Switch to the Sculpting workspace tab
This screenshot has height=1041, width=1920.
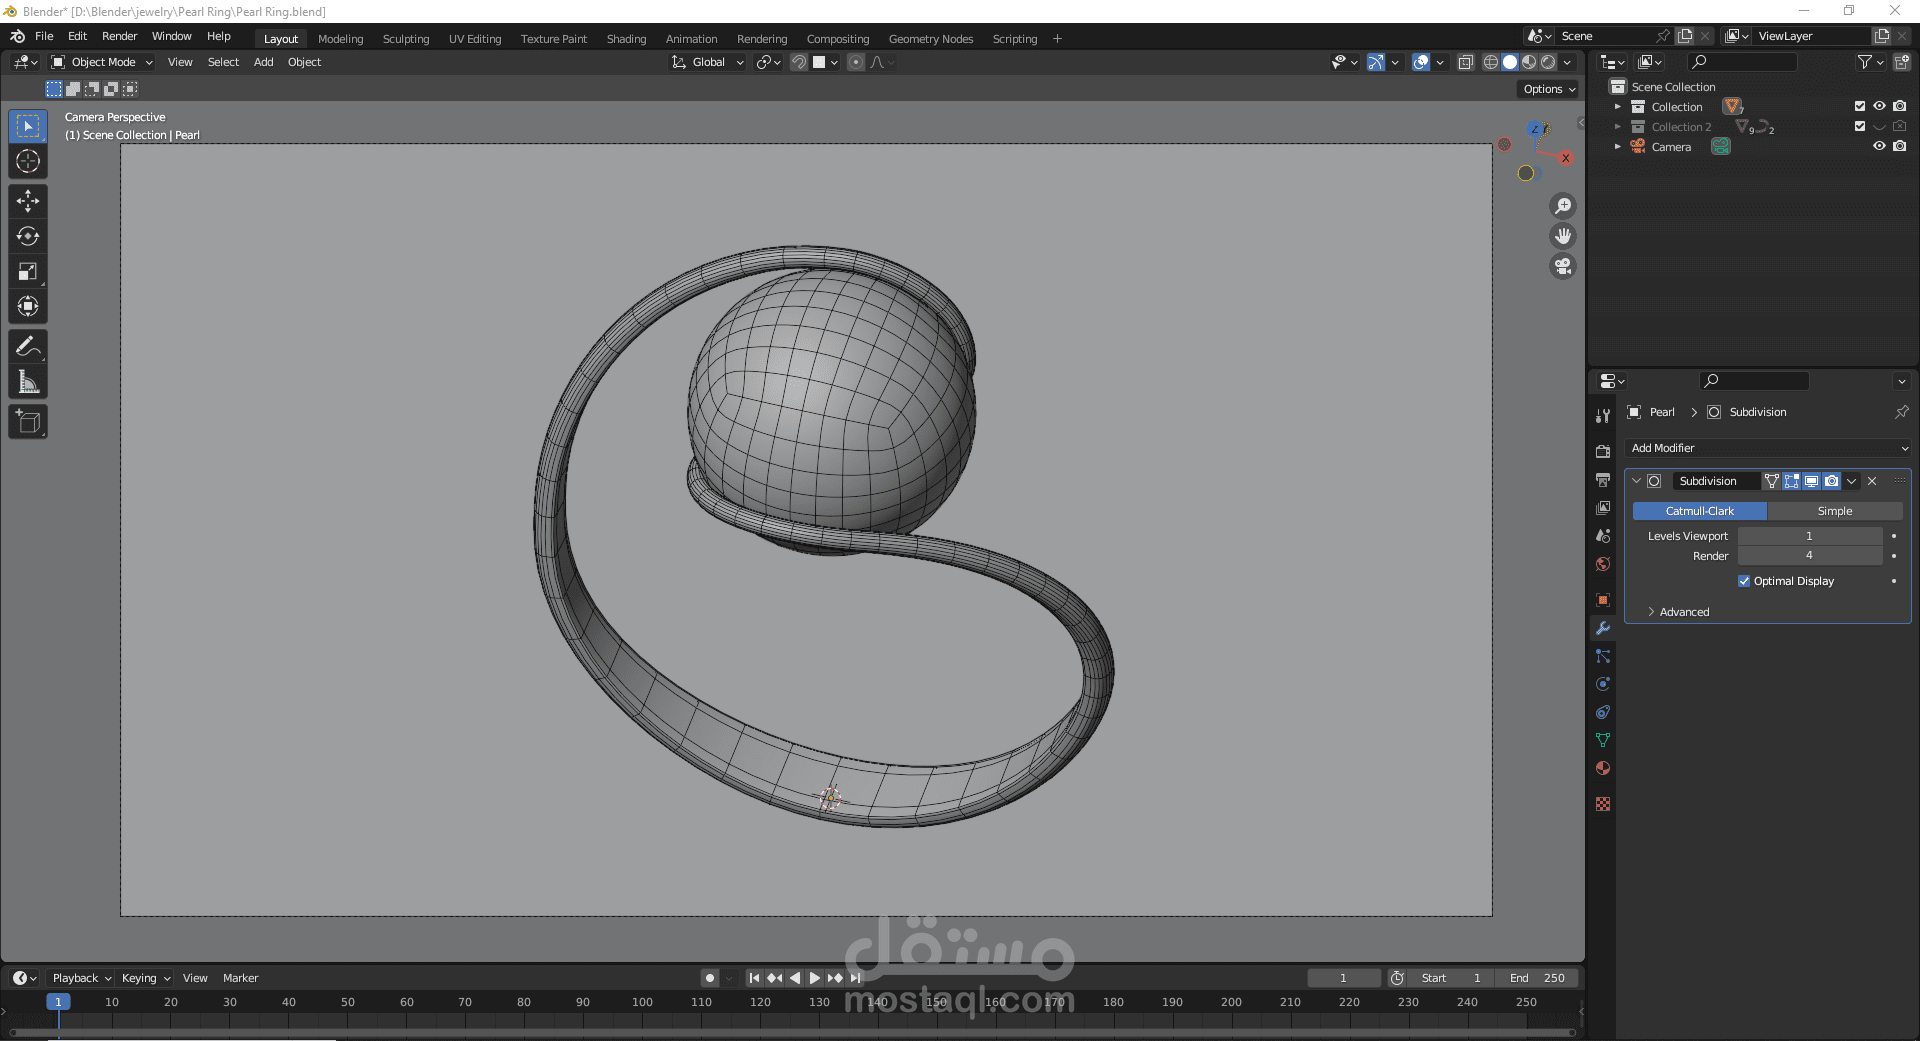pos(405,39)
